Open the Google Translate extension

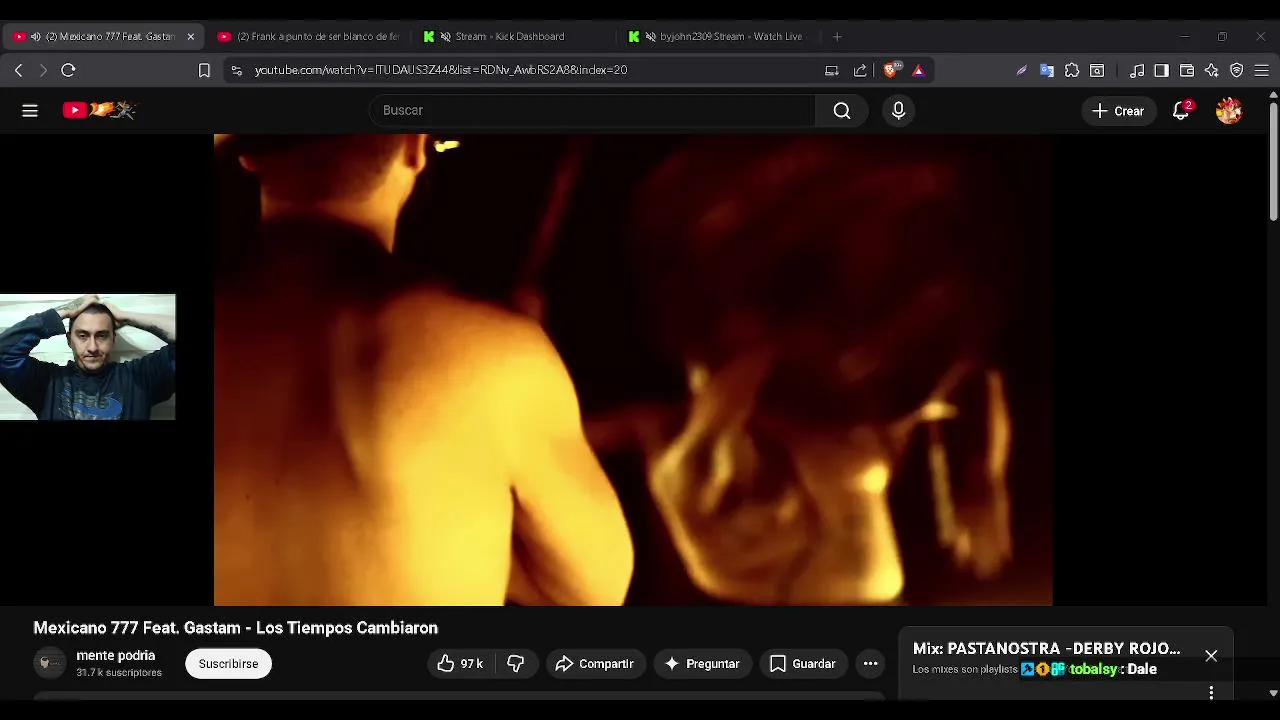pos(1047,70)
